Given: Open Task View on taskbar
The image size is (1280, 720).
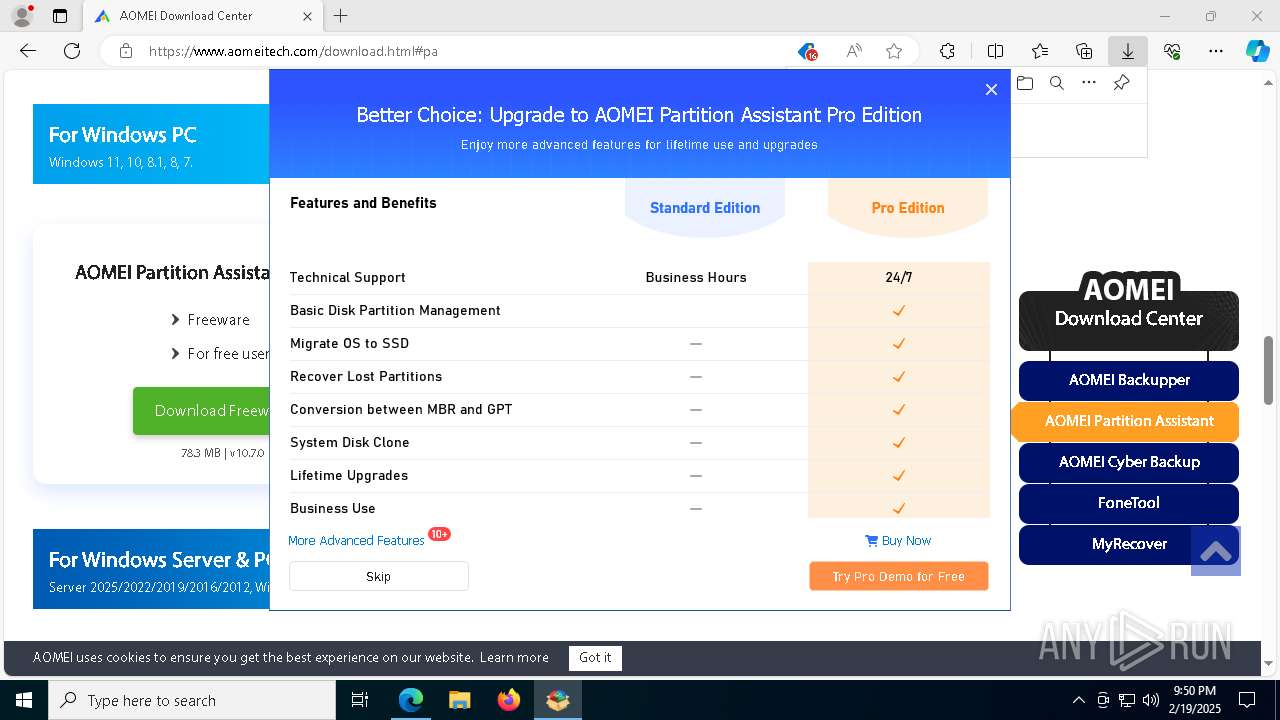Looking at the screenshot, I should point(360,700).
